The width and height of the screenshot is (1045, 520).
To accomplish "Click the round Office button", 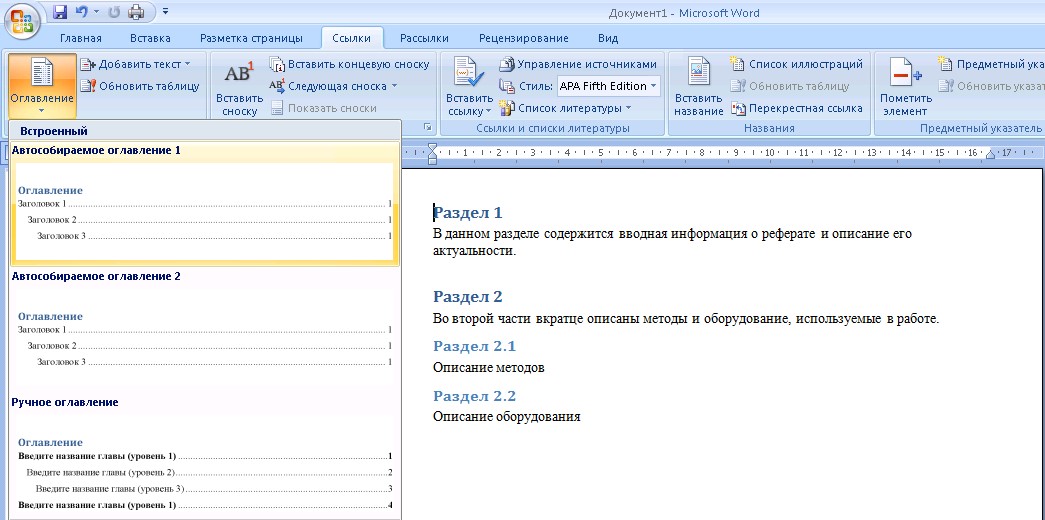I will [22, 20].
